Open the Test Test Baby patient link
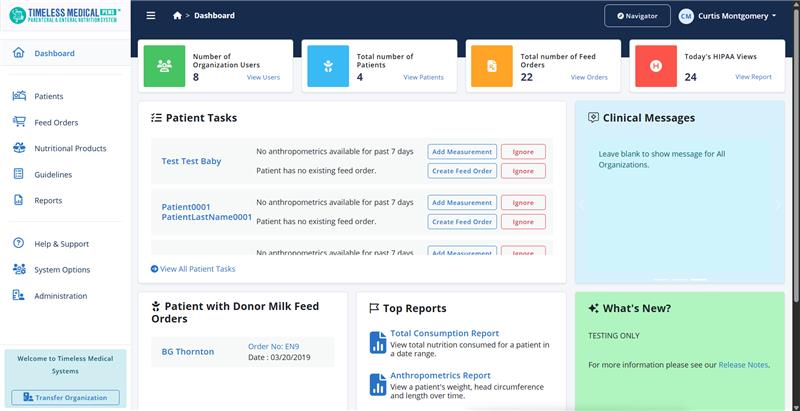Viewport: 800px width, 411px height. coord(191,161)
